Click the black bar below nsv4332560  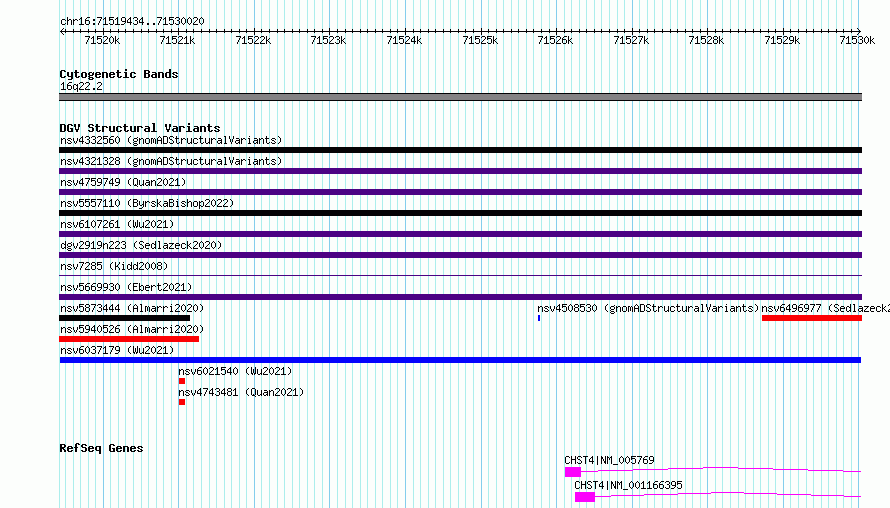click(x=460, y=150)
